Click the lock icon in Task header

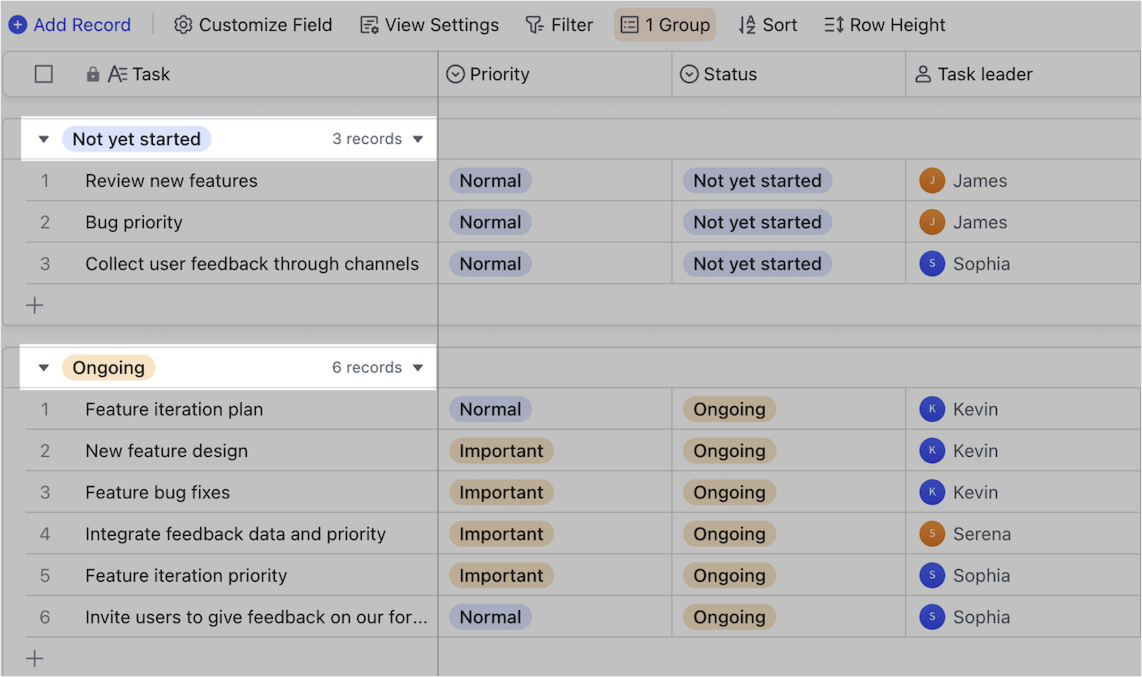click(92, 74)
